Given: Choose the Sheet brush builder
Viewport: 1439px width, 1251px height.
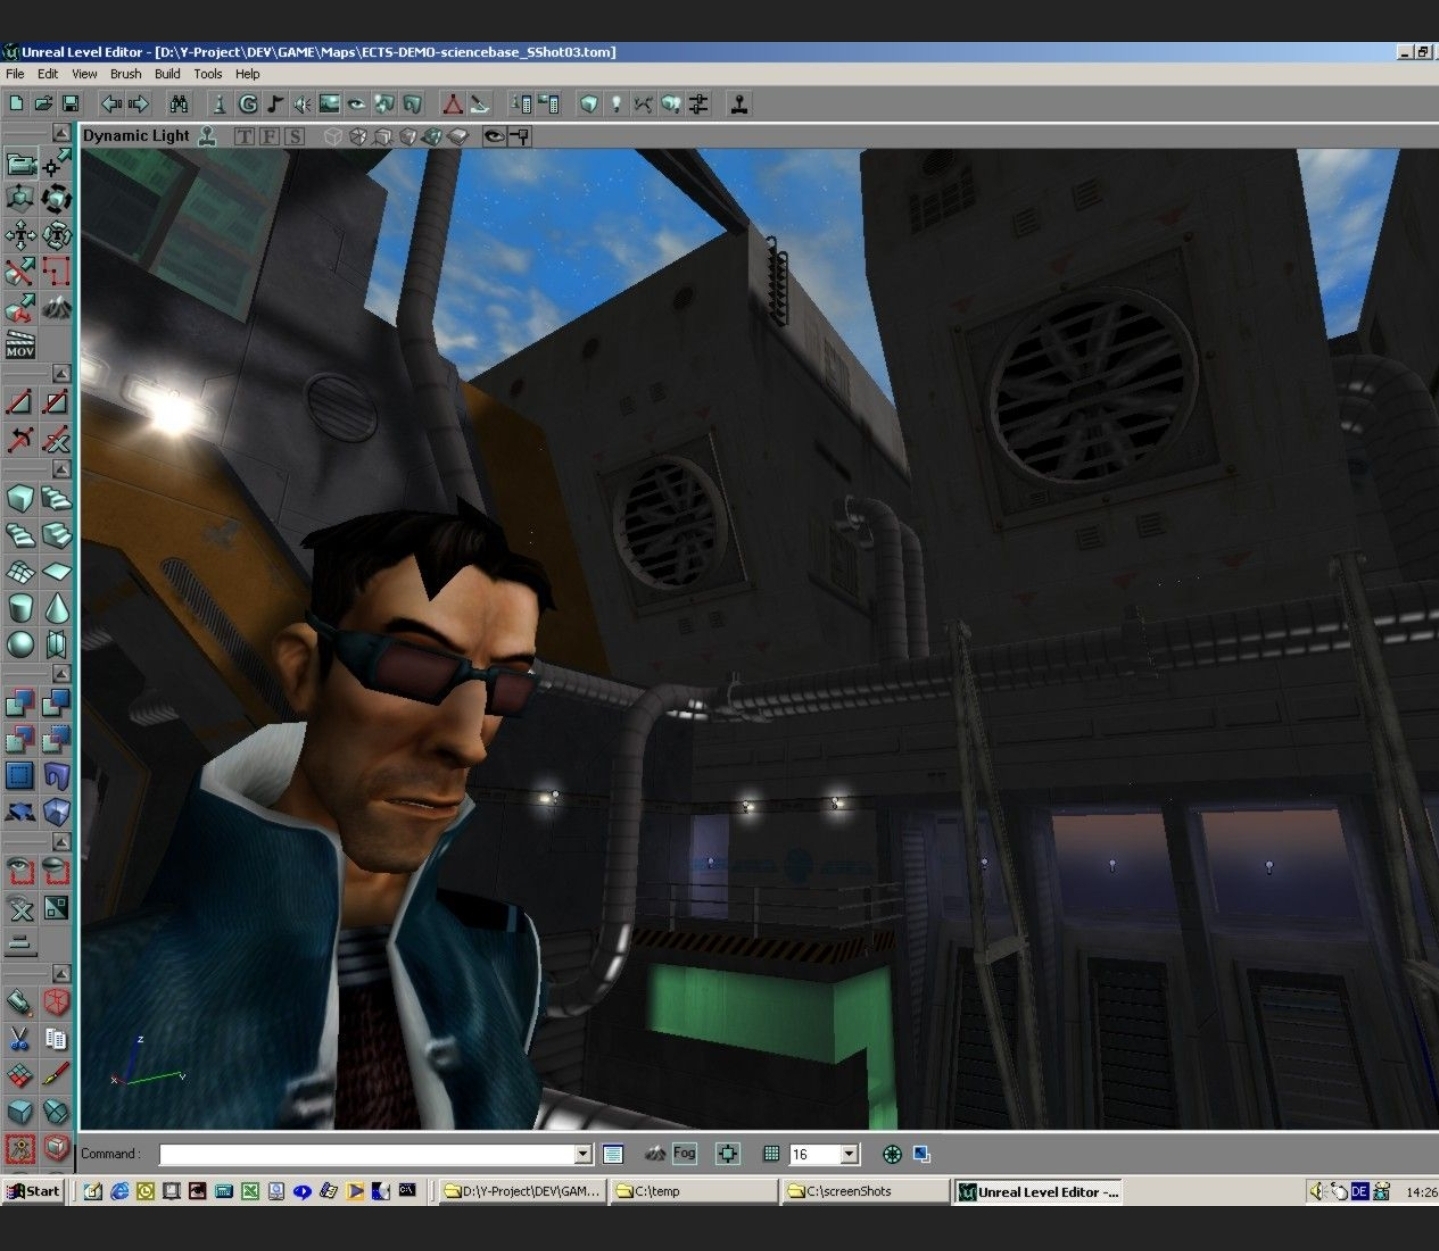Looking at the screenshot, I should tap(56, 571).
